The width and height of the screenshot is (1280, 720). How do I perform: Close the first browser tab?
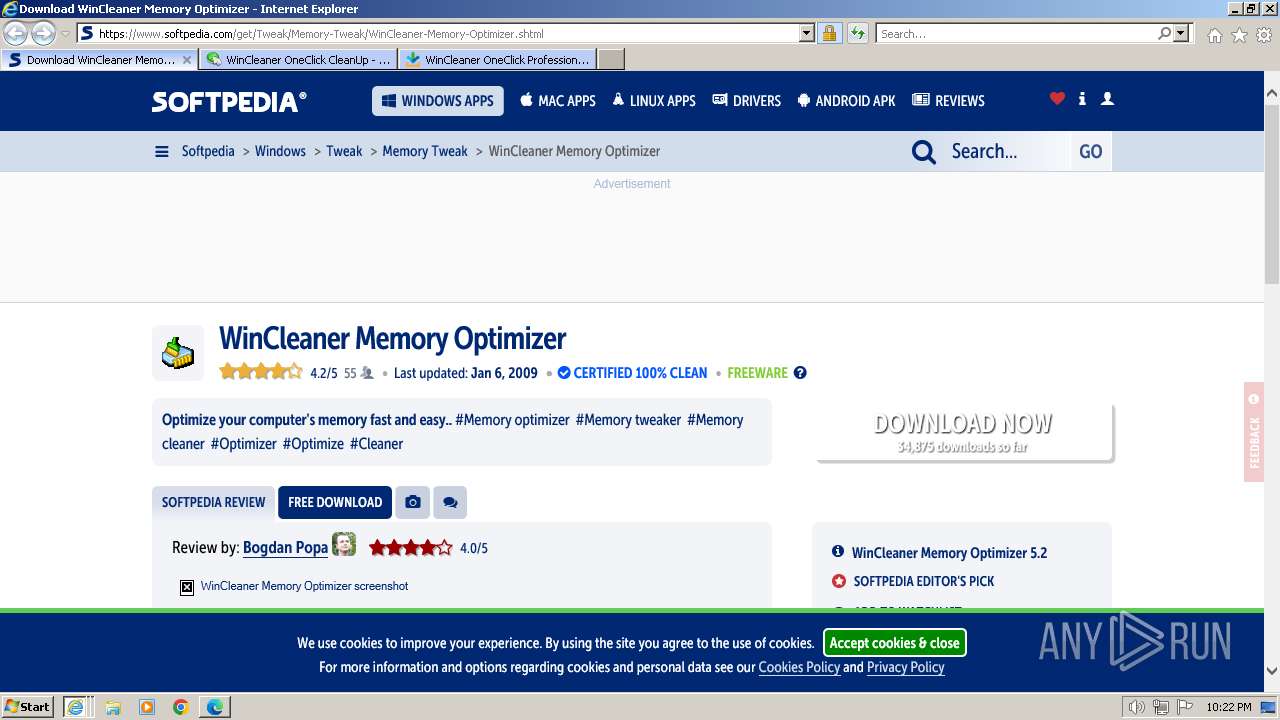(x=187, y=60)
